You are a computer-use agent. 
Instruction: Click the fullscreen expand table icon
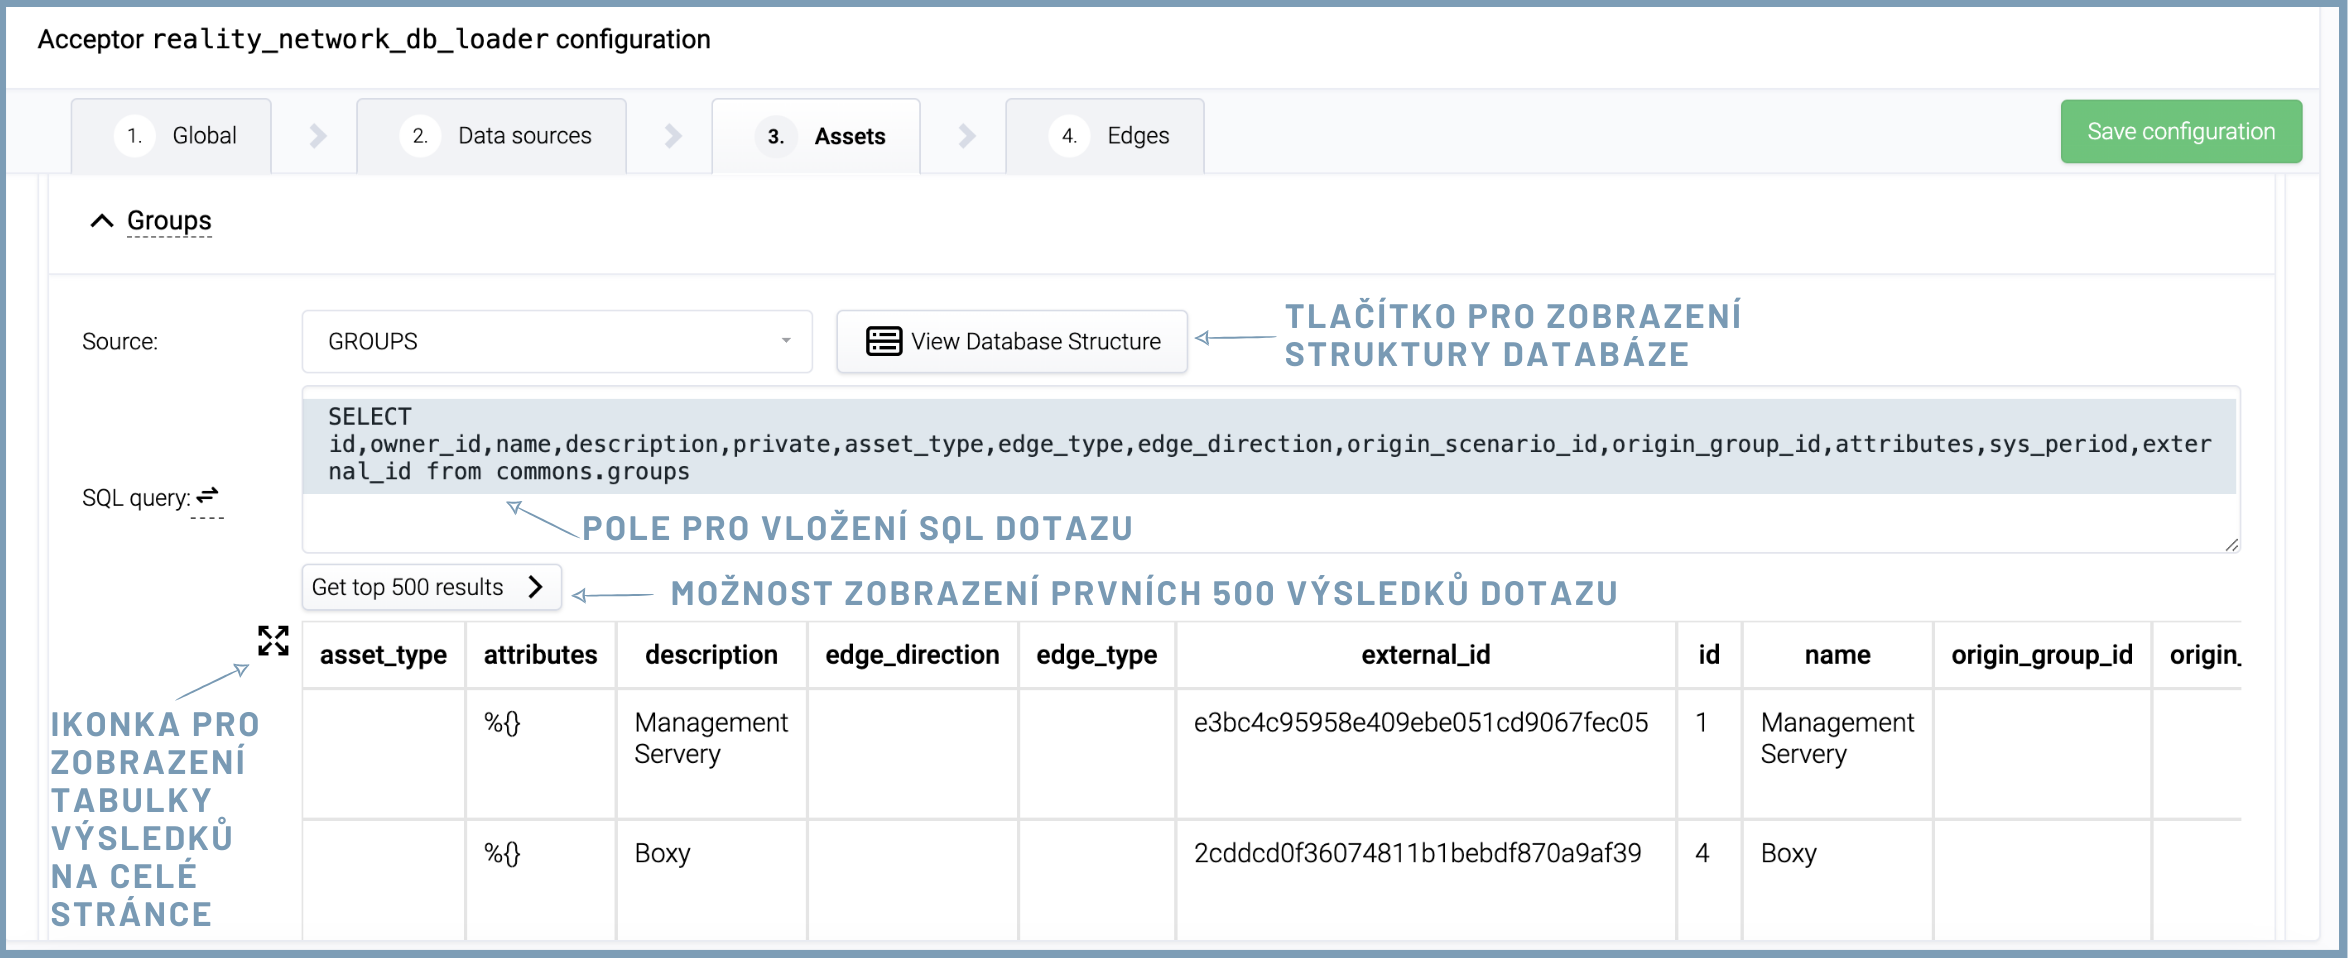pos(273,641)
